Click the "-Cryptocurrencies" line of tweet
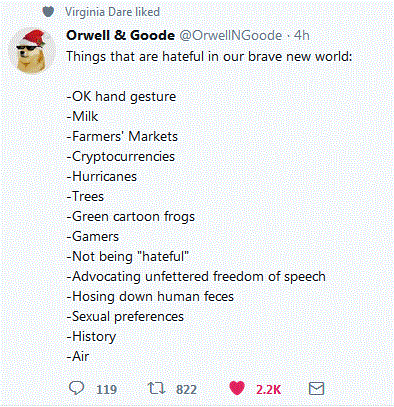 (x=121, y=157)
